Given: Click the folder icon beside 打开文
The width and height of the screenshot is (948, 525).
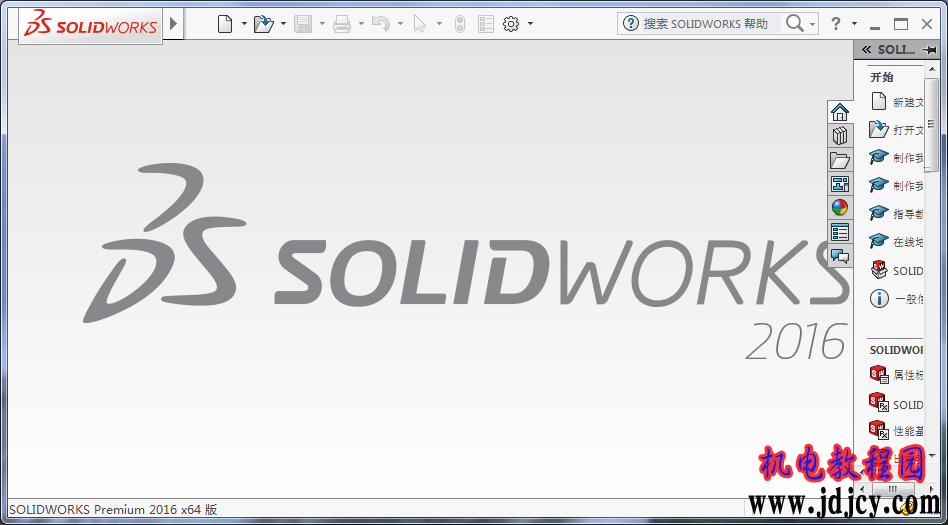Looking at the screenshot, I should tap(878, 129).
